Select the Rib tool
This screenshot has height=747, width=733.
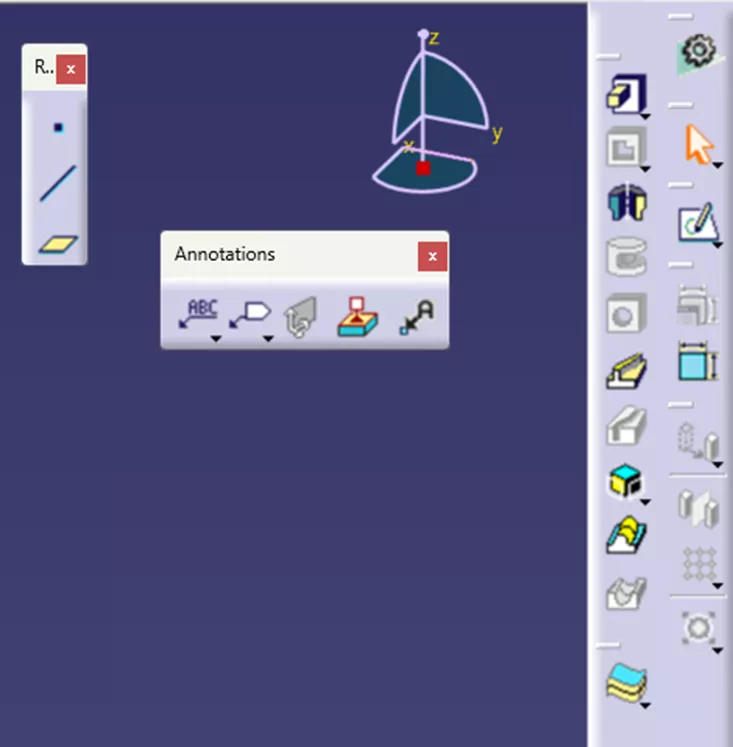coord(626,371)
